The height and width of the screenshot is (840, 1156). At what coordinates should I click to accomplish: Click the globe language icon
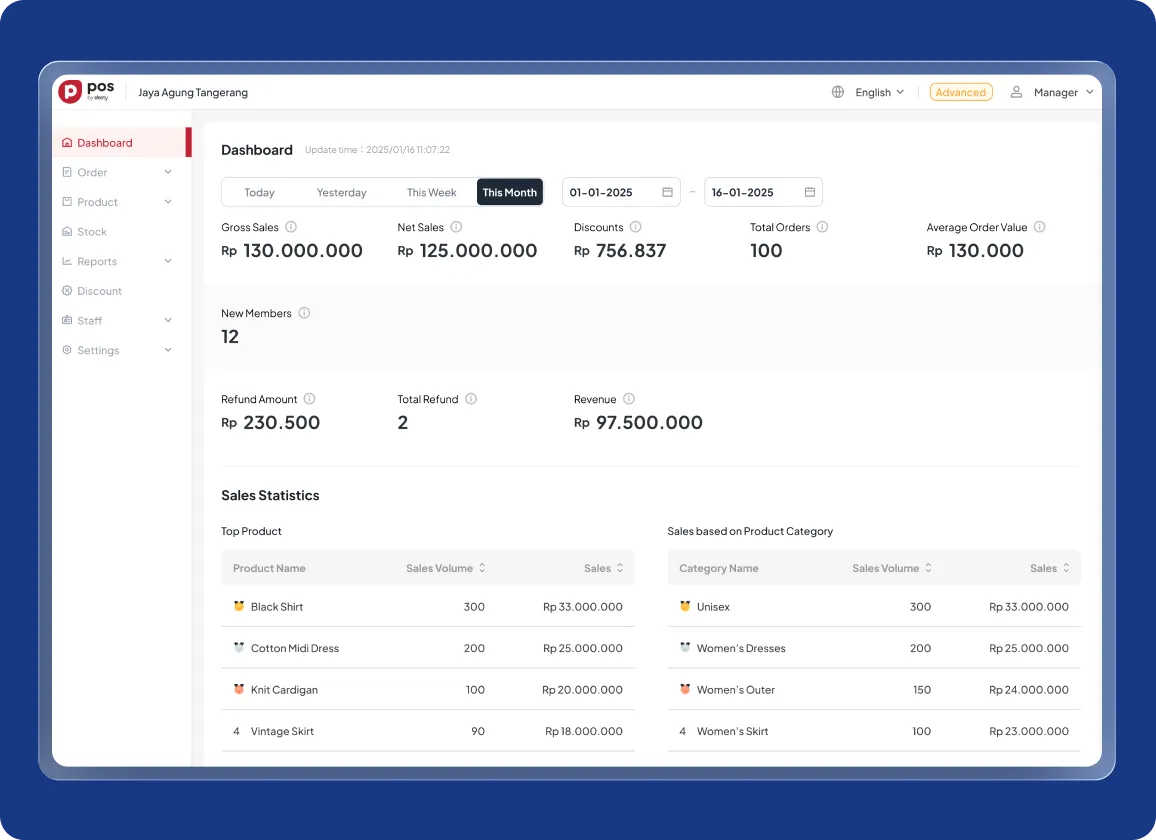point(838,92)
